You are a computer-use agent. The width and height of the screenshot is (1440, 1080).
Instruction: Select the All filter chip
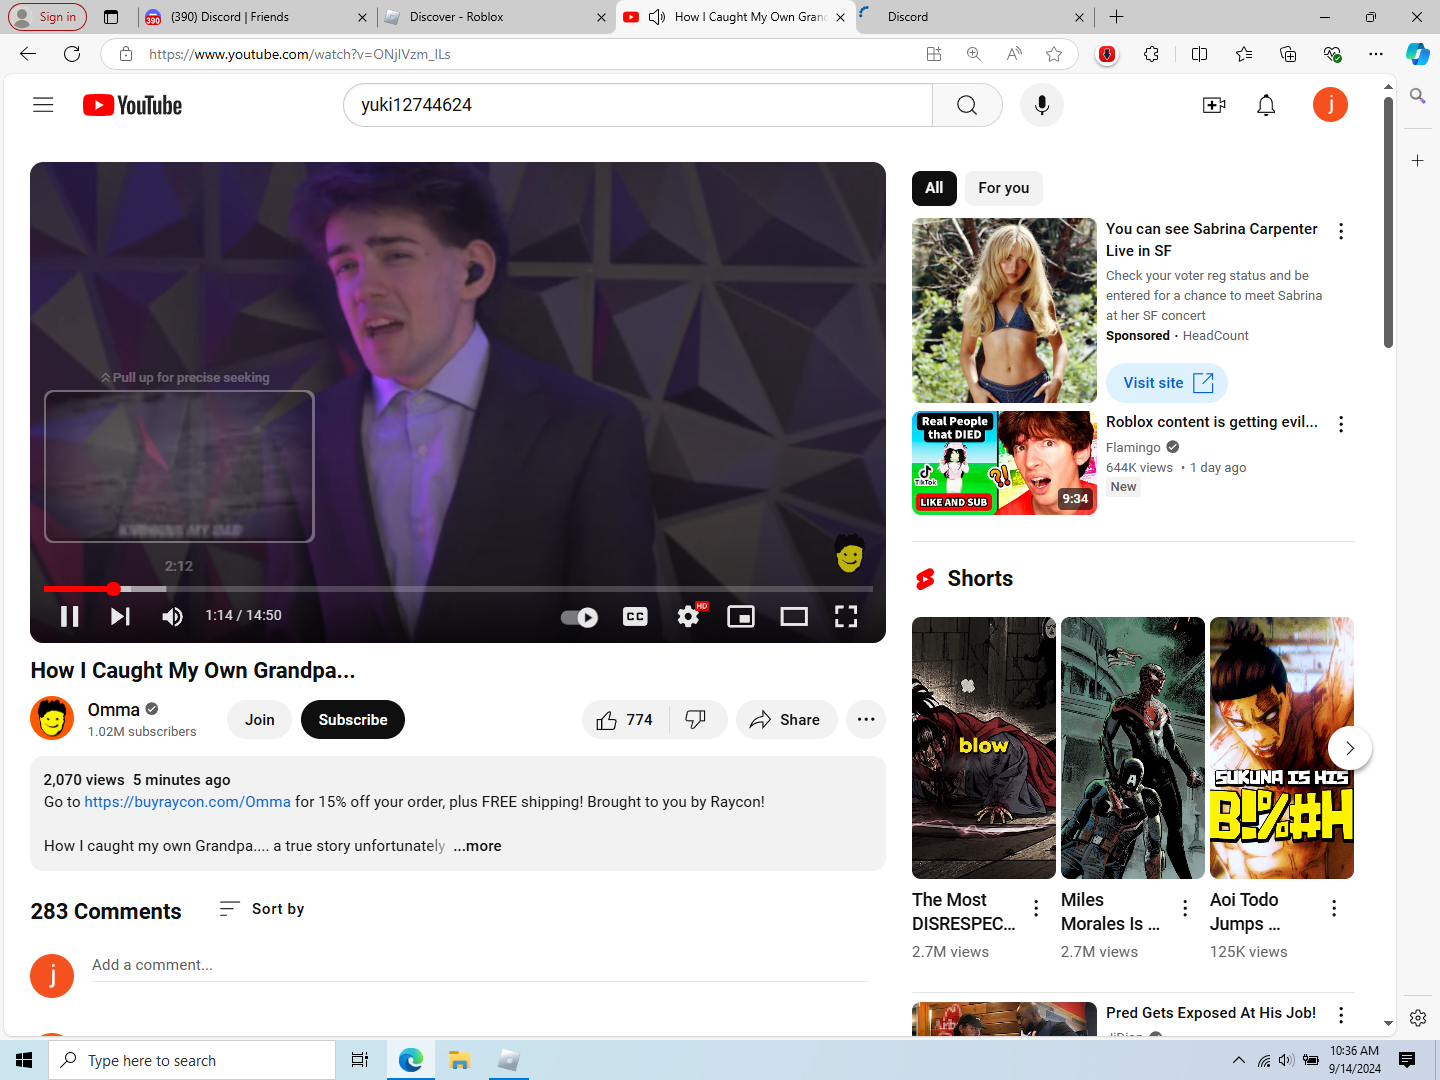tap(934, 188)
